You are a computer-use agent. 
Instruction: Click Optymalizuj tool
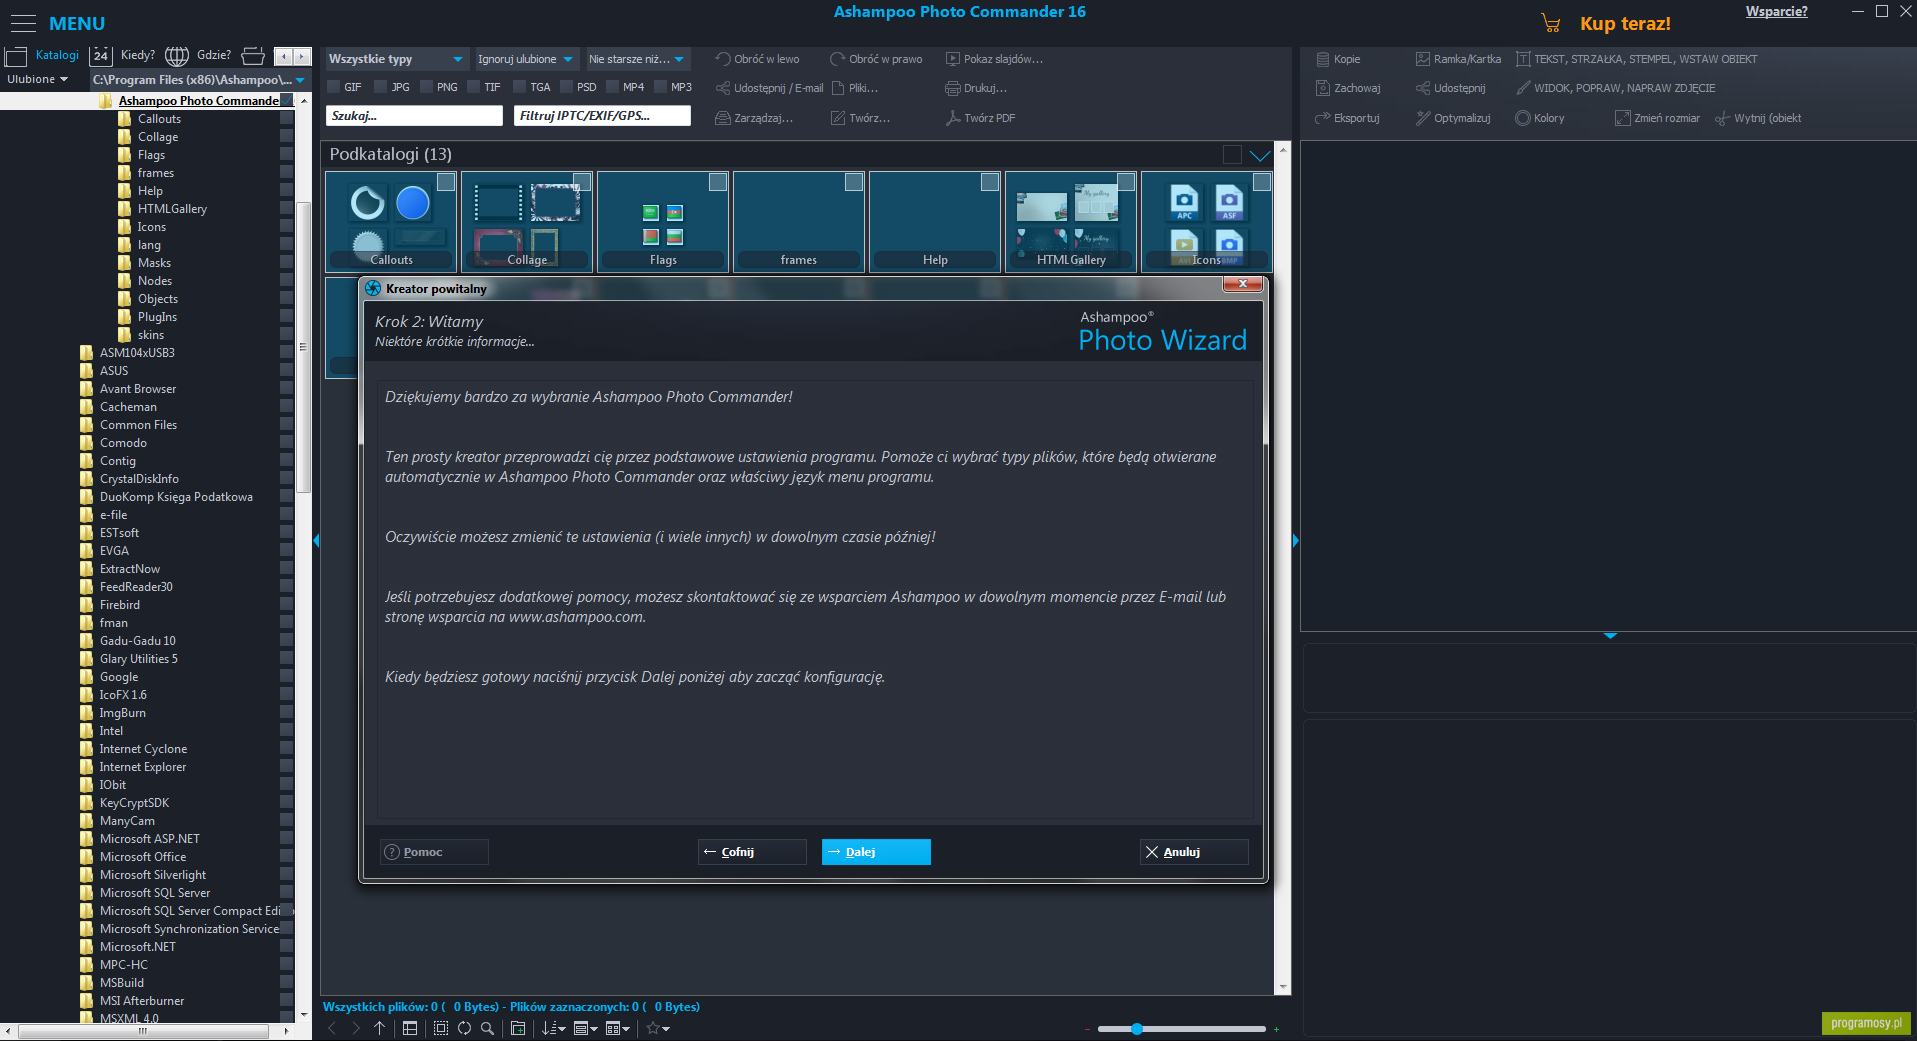pyautogui.click(x=1453, y=118)
